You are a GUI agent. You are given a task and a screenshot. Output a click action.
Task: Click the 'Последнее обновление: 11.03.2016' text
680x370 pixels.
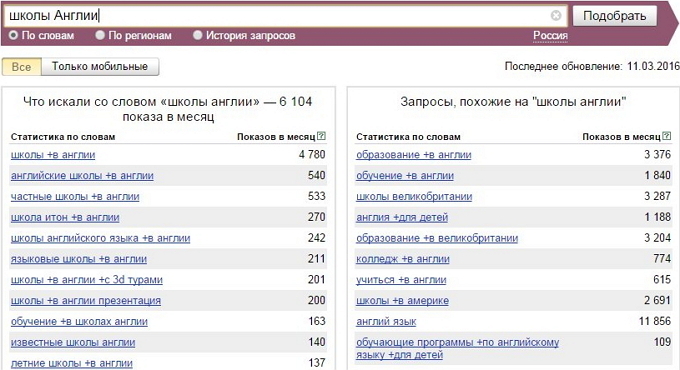pos(592,66)
